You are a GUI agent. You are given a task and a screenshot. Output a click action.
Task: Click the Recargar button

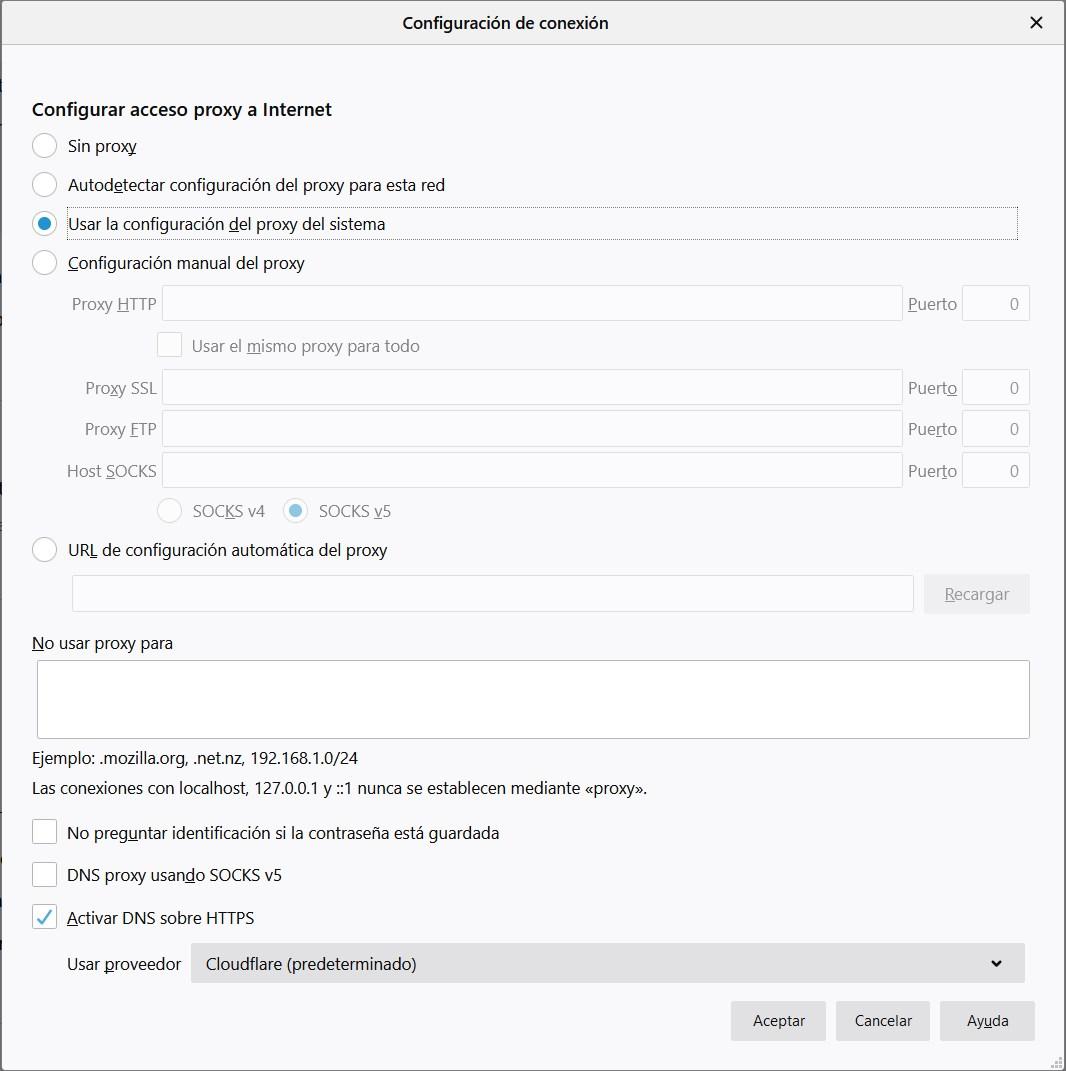pyautogui.click(x=976, y=594)
